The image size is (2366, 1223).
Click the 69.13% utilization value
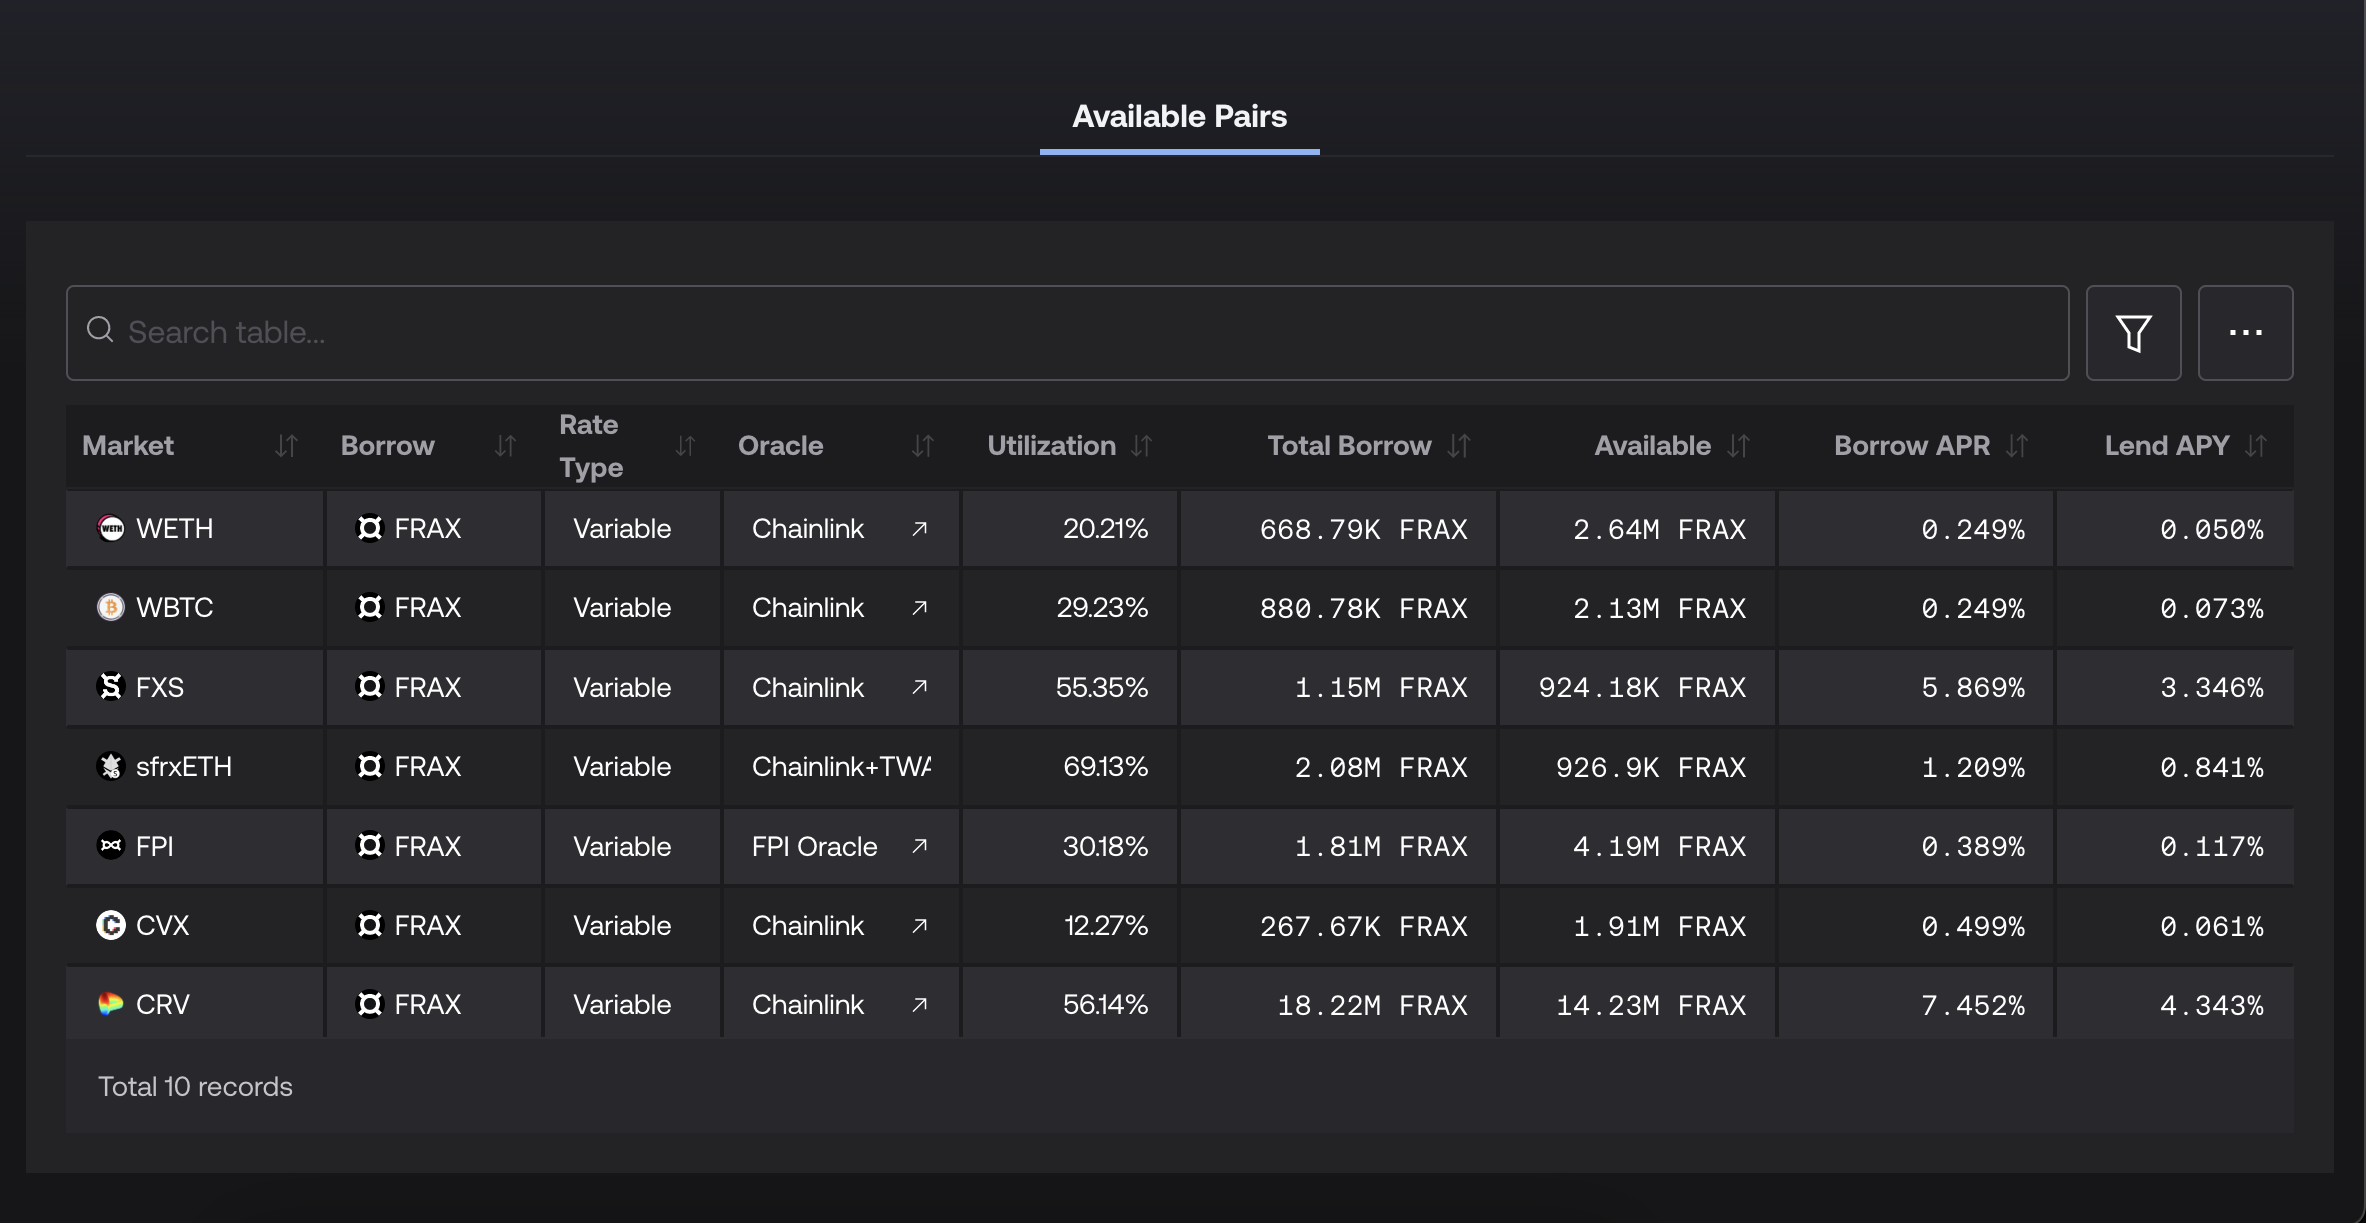1105,766
